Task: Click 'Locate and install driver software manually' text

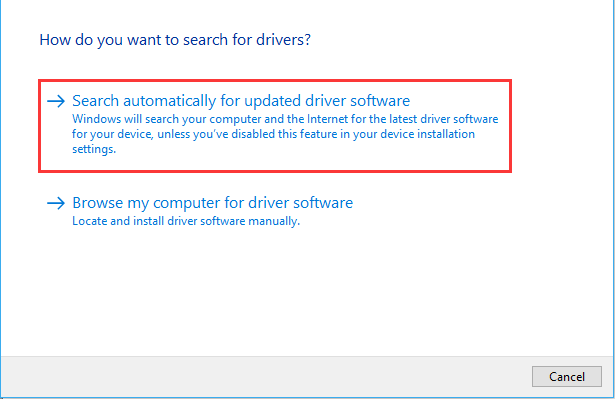Action: (x=186, y=221)
